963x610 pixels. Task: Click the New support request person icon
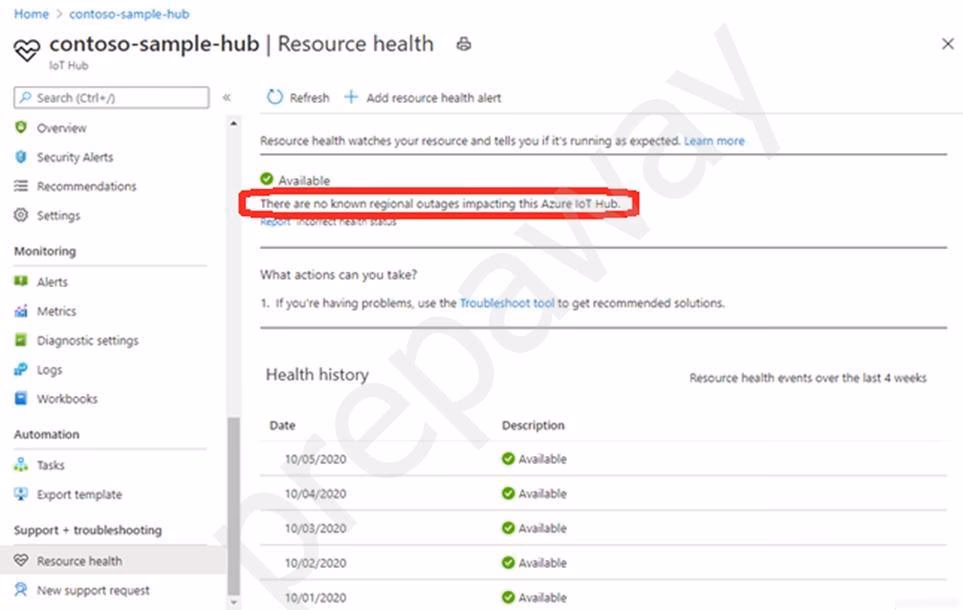21,590
